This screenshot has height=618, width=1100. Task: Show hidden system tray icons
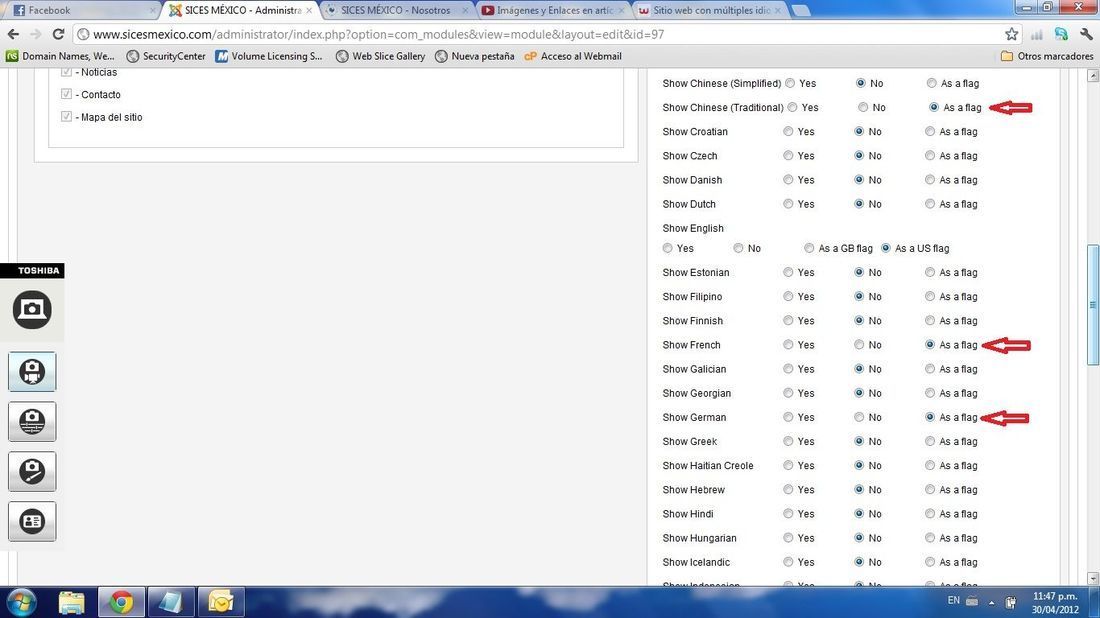pyautogui.click(x=991, y=602)
